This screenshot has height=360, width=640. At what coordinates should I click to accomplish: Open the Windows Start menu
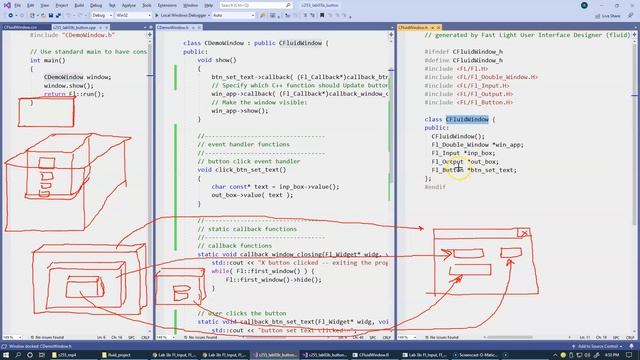pos(6,355)
